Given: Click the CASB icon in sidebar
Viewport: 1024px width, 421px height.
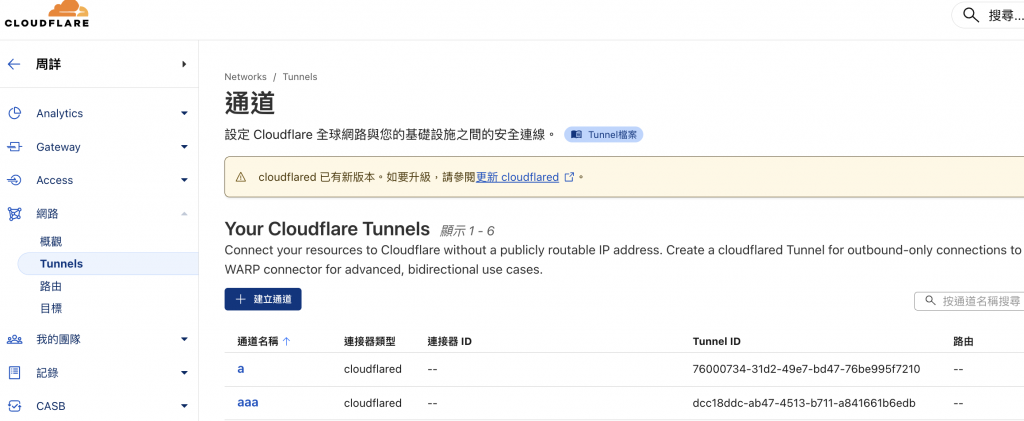Looking at the screenshot, I should tap(14, 406).
